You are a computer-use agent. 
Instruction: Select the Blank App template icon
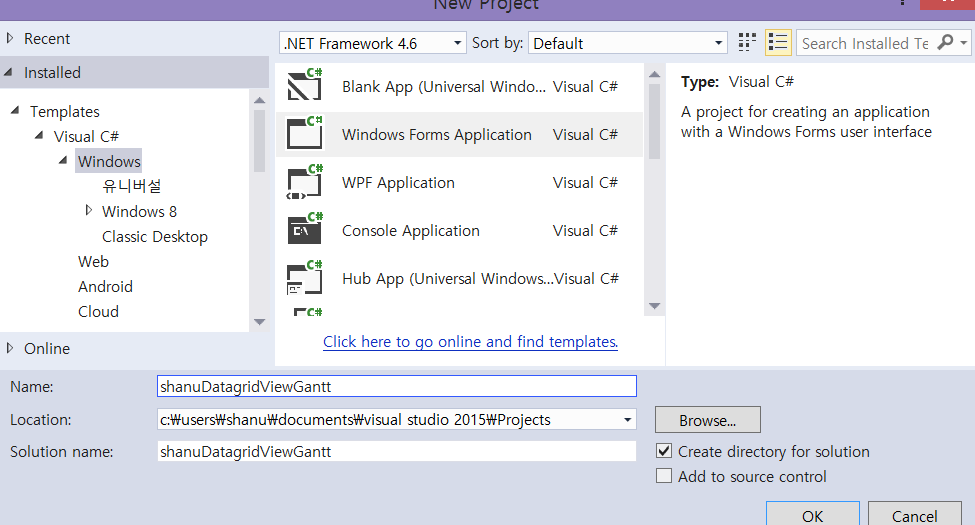point(304,86)
